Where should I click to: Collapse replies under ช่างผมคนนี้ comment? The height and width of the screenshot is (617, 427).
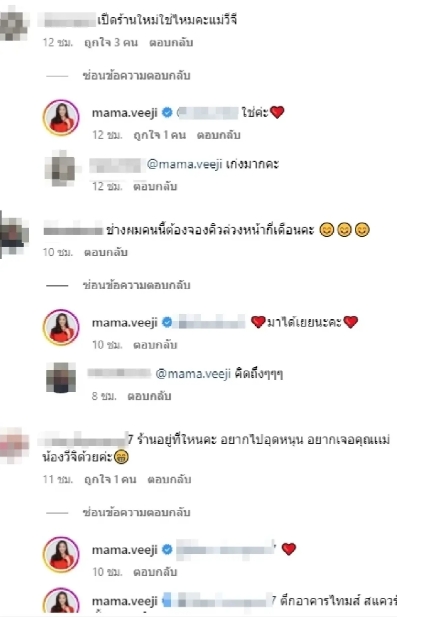pyautogui.click(x=136, y=285)
